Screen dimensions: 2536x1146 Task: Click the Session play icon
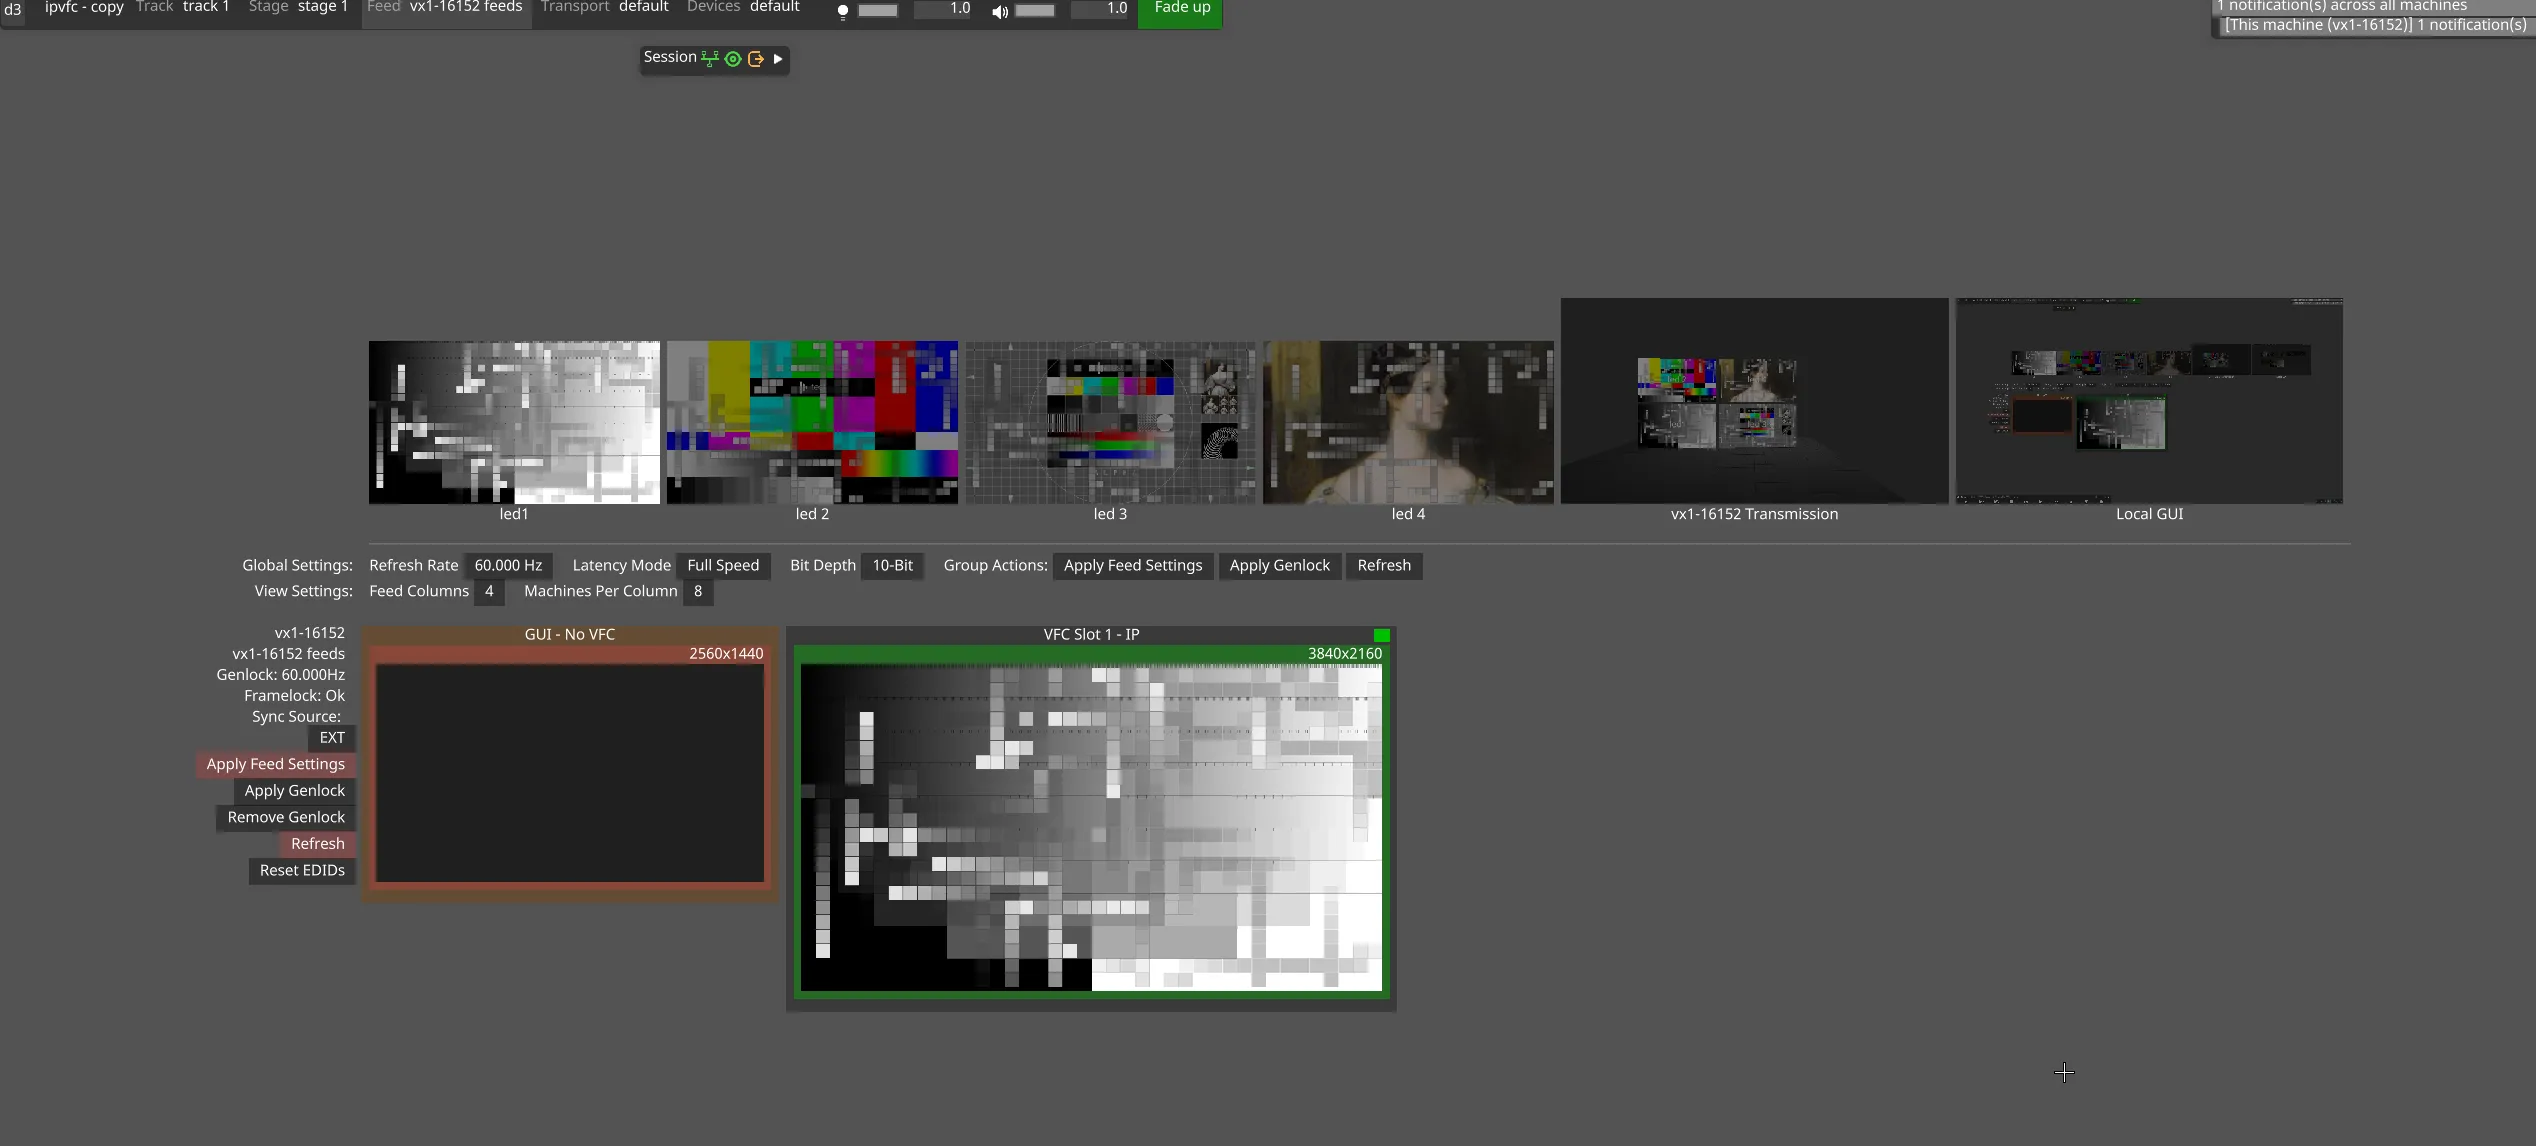click(x=778, y=58)
